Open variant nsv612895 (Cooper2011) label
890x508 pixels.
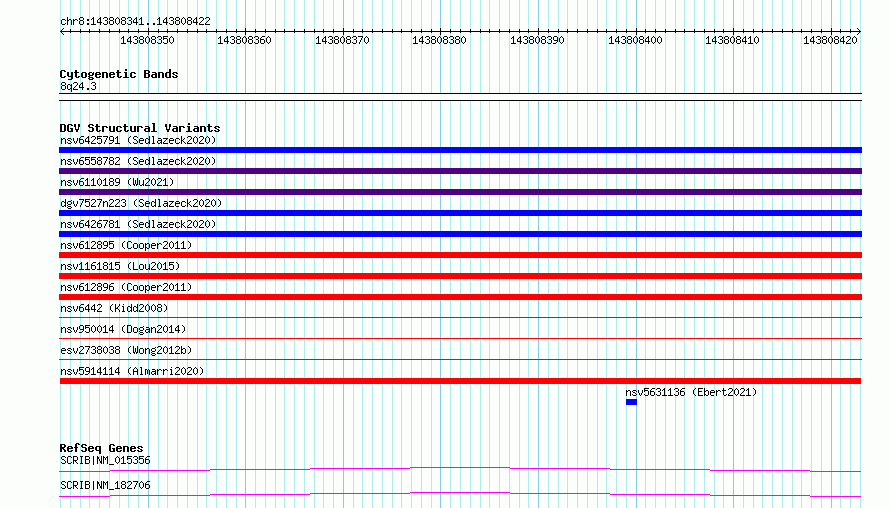[x=126, y=245]
